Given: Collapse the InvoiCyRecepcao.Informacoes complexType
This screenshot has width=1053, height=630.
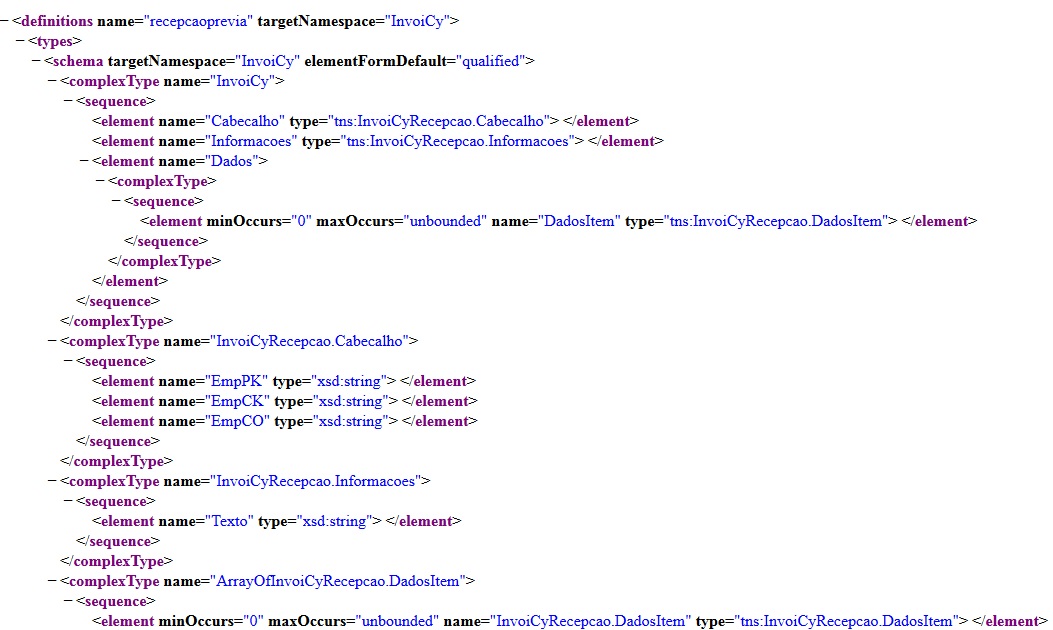Looking at the screenshot, I should pyautogui.click(x=53, y=481).
